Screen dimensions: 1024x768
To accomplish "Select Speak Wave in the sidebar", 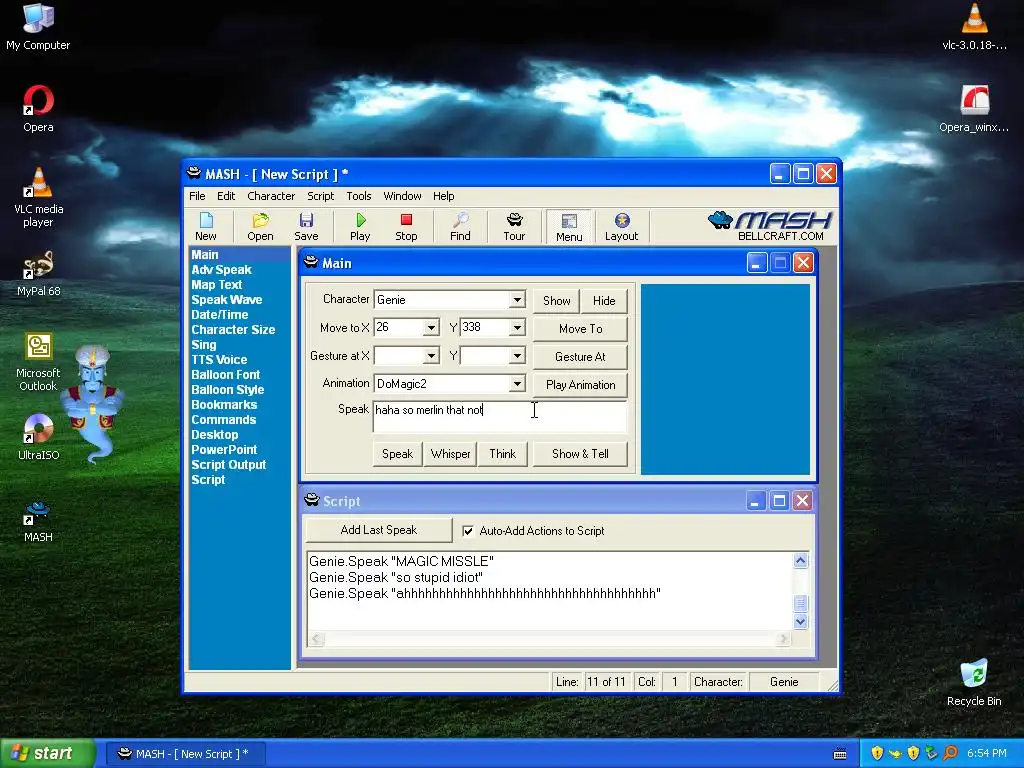I will (x=227, y=300).
